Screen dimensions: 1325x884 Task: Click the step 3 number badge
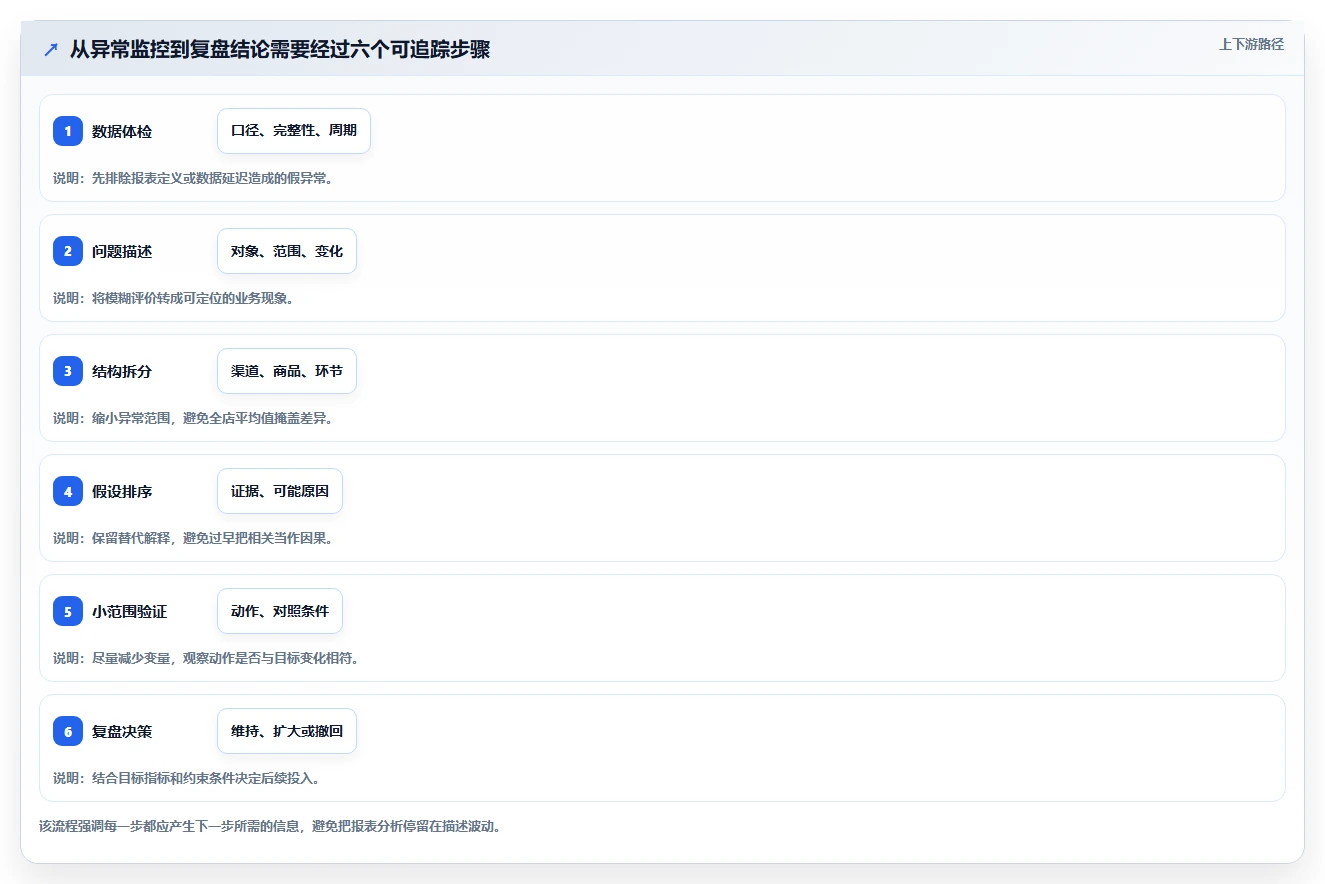pyautogui.click(x=68, y=371)
